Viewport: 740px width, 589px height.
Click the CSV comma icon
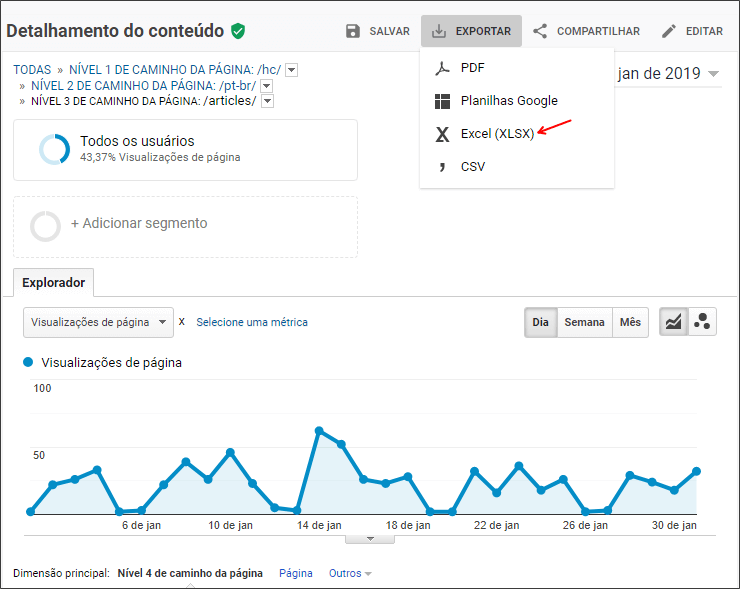pyautogui.click(x=442, y=167)
